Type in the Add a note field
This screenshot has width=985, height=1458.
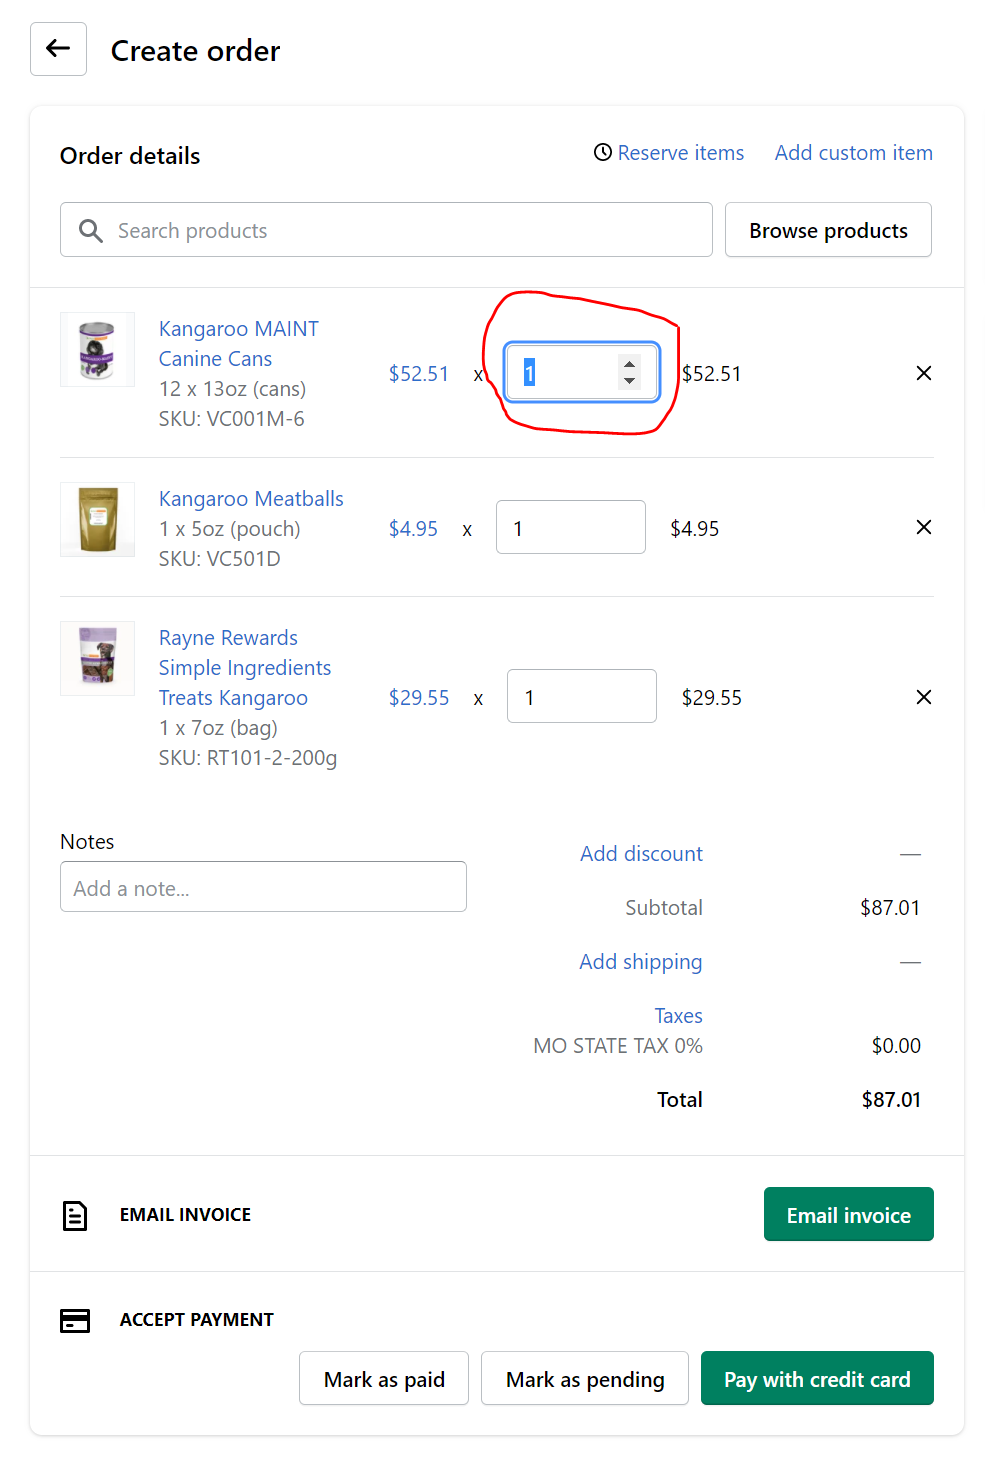(263, 887)
